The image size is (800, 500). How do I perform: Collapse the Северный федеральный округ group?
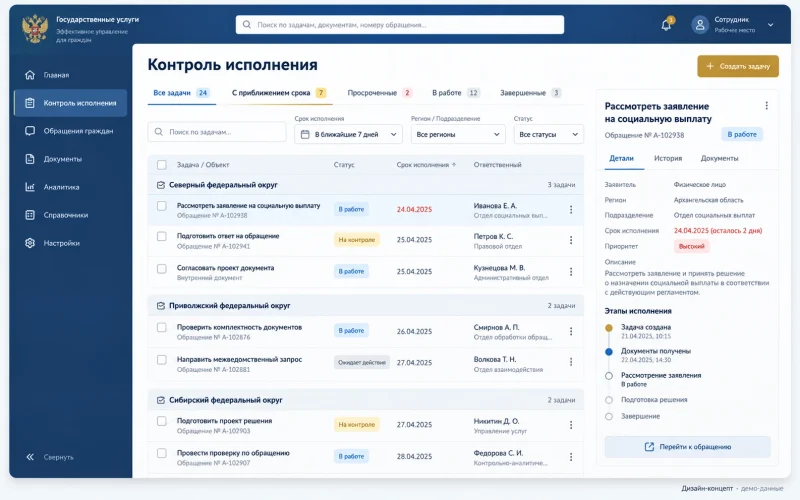161,185
